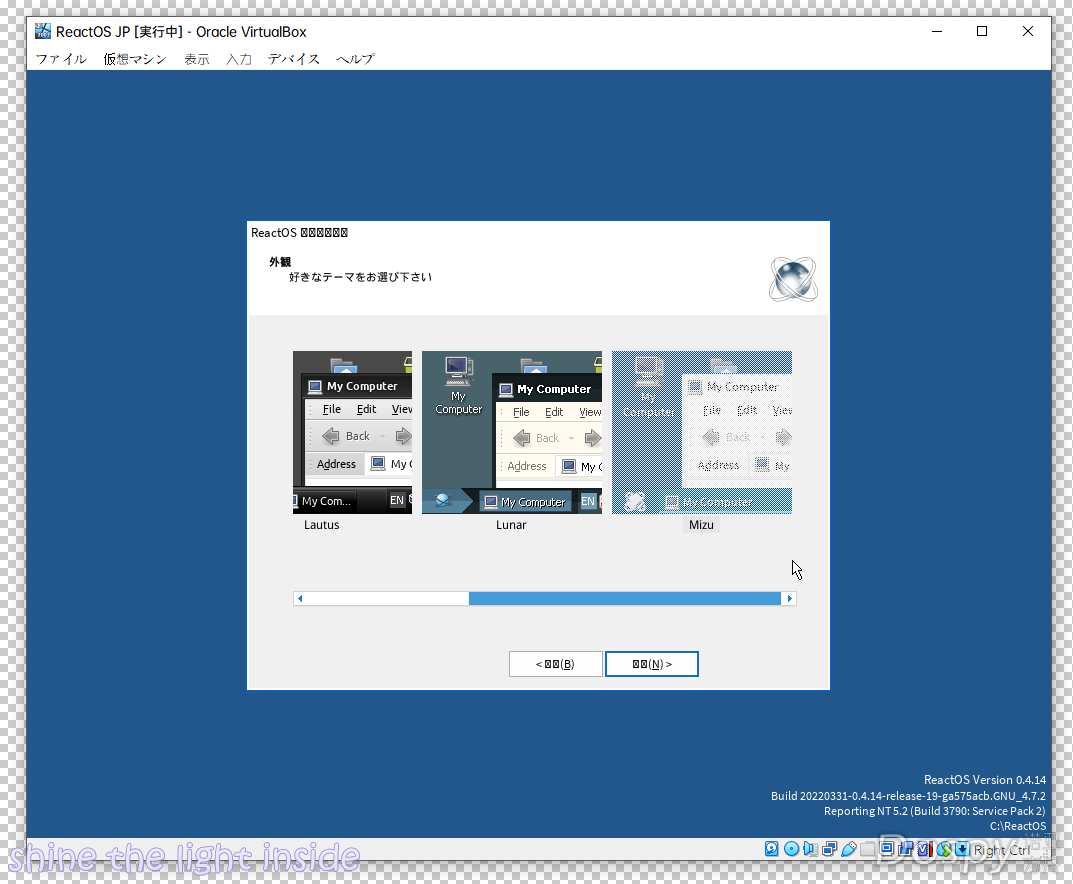Click the 外観 heading in setup dialog
1073x884 pixels.
click(280, 262)
